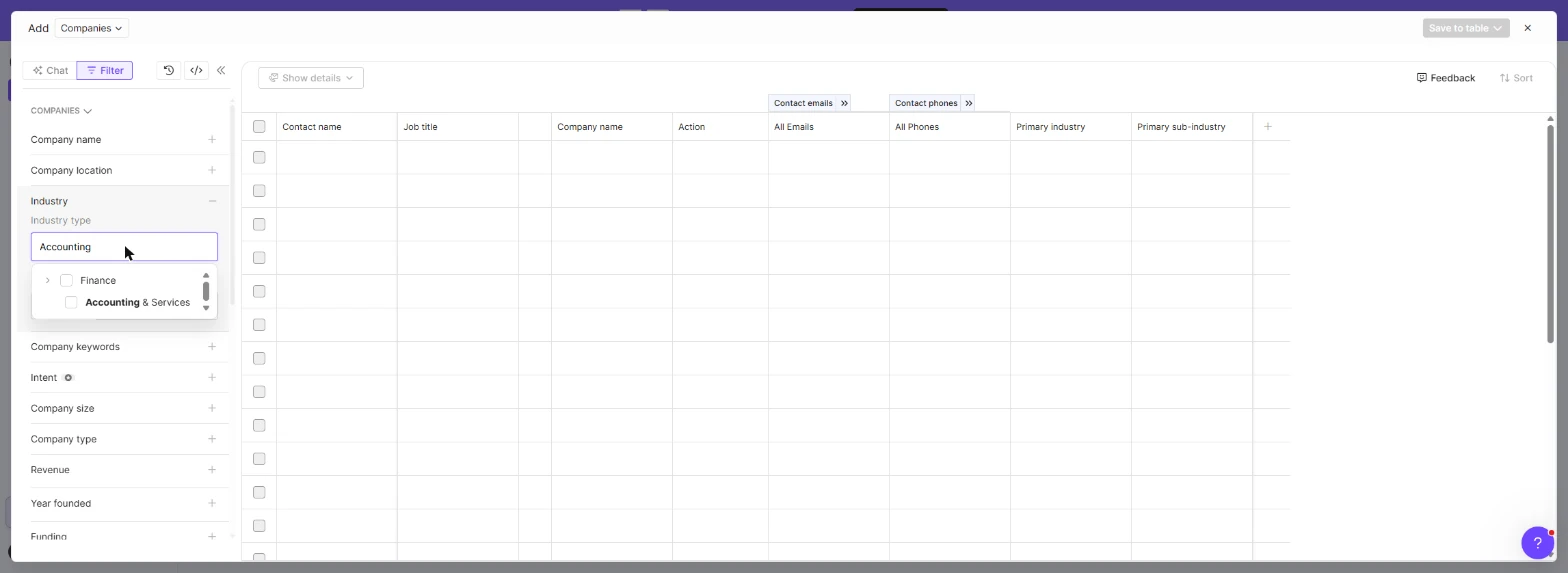Select the first table row checkbox
The image size is (1568, 573).
pos(259,157)
